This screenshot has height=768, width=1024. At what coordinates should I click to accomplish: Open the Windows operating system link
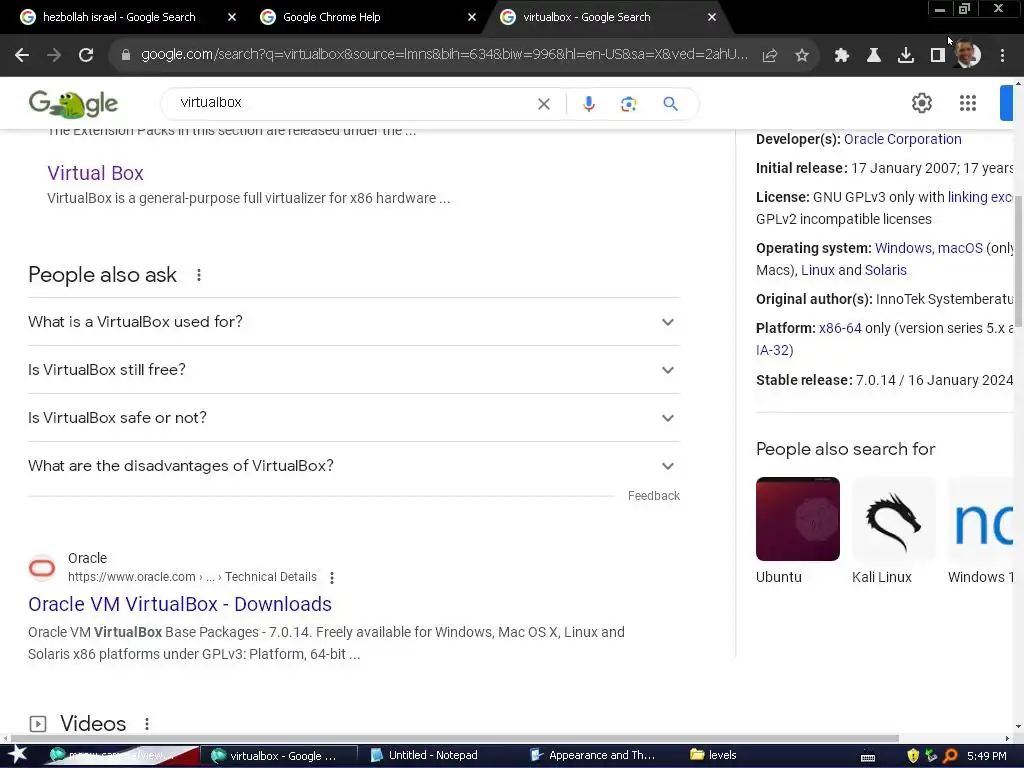903,248
